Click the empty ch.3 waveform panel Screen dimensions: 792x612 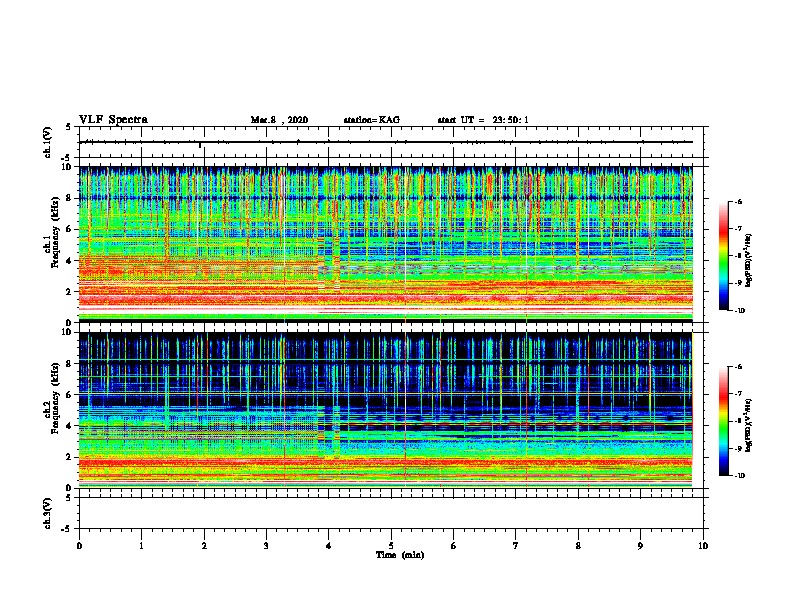pyautogui.click(x=391, y=513)
